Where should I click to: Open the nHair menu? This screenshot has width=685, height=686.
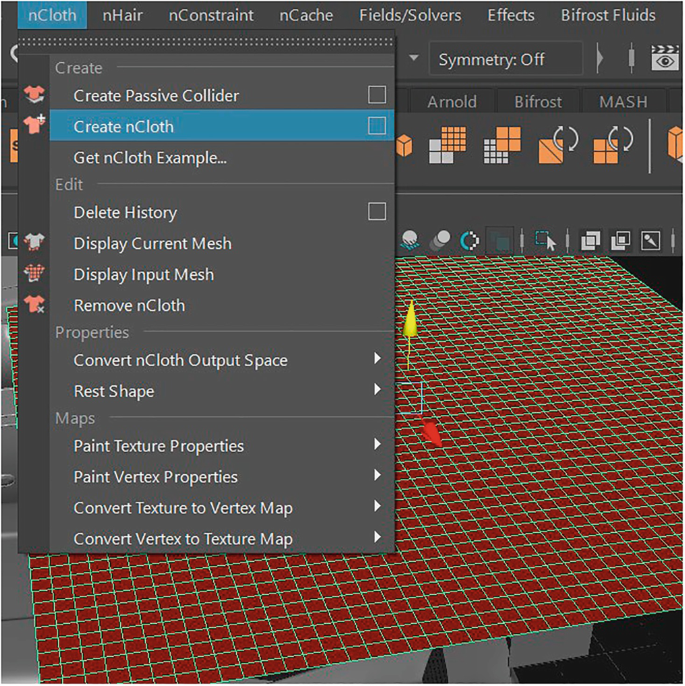click(124, 15)
